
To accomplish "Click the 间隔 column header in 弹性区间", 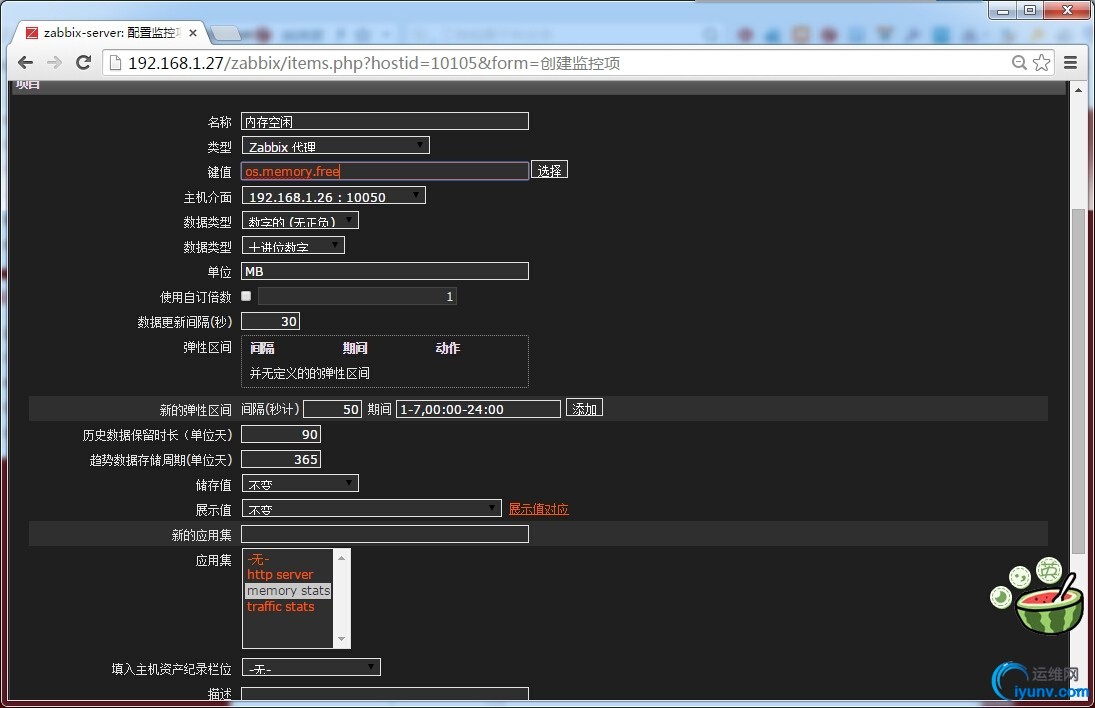I will click(x=263, y=348).
